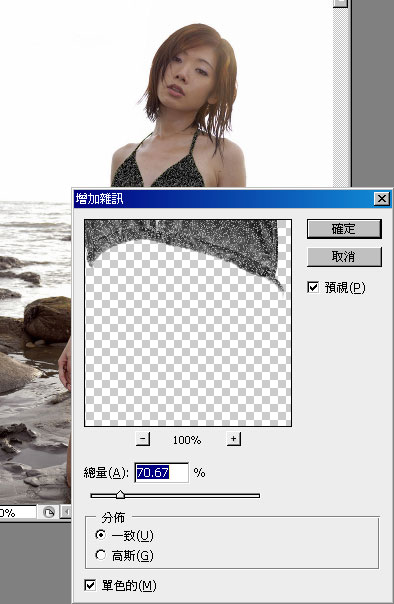The width and height of the screenshot is (394, 604).
Task: Zoom in the noise preview with plus button
Action: coord(233,439)
